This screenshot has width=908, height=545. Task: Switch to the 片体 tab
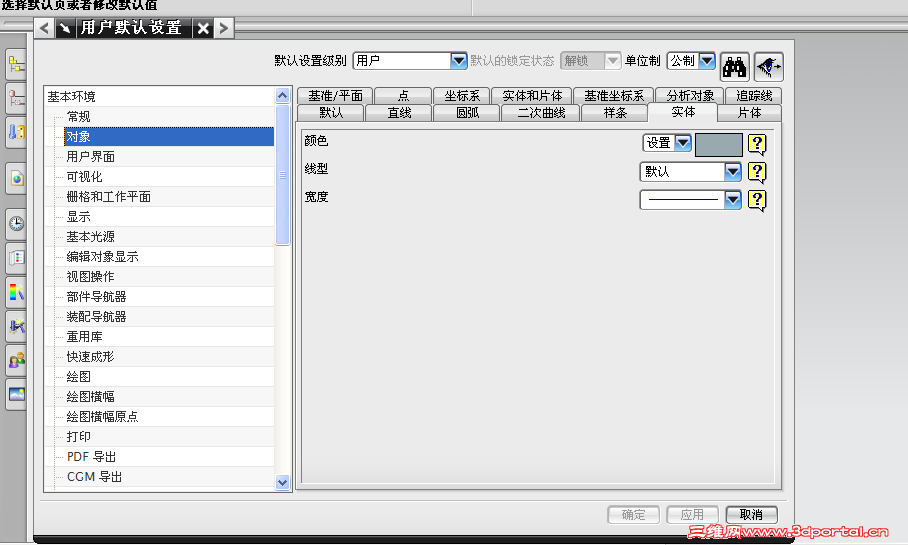click(749, 113)
